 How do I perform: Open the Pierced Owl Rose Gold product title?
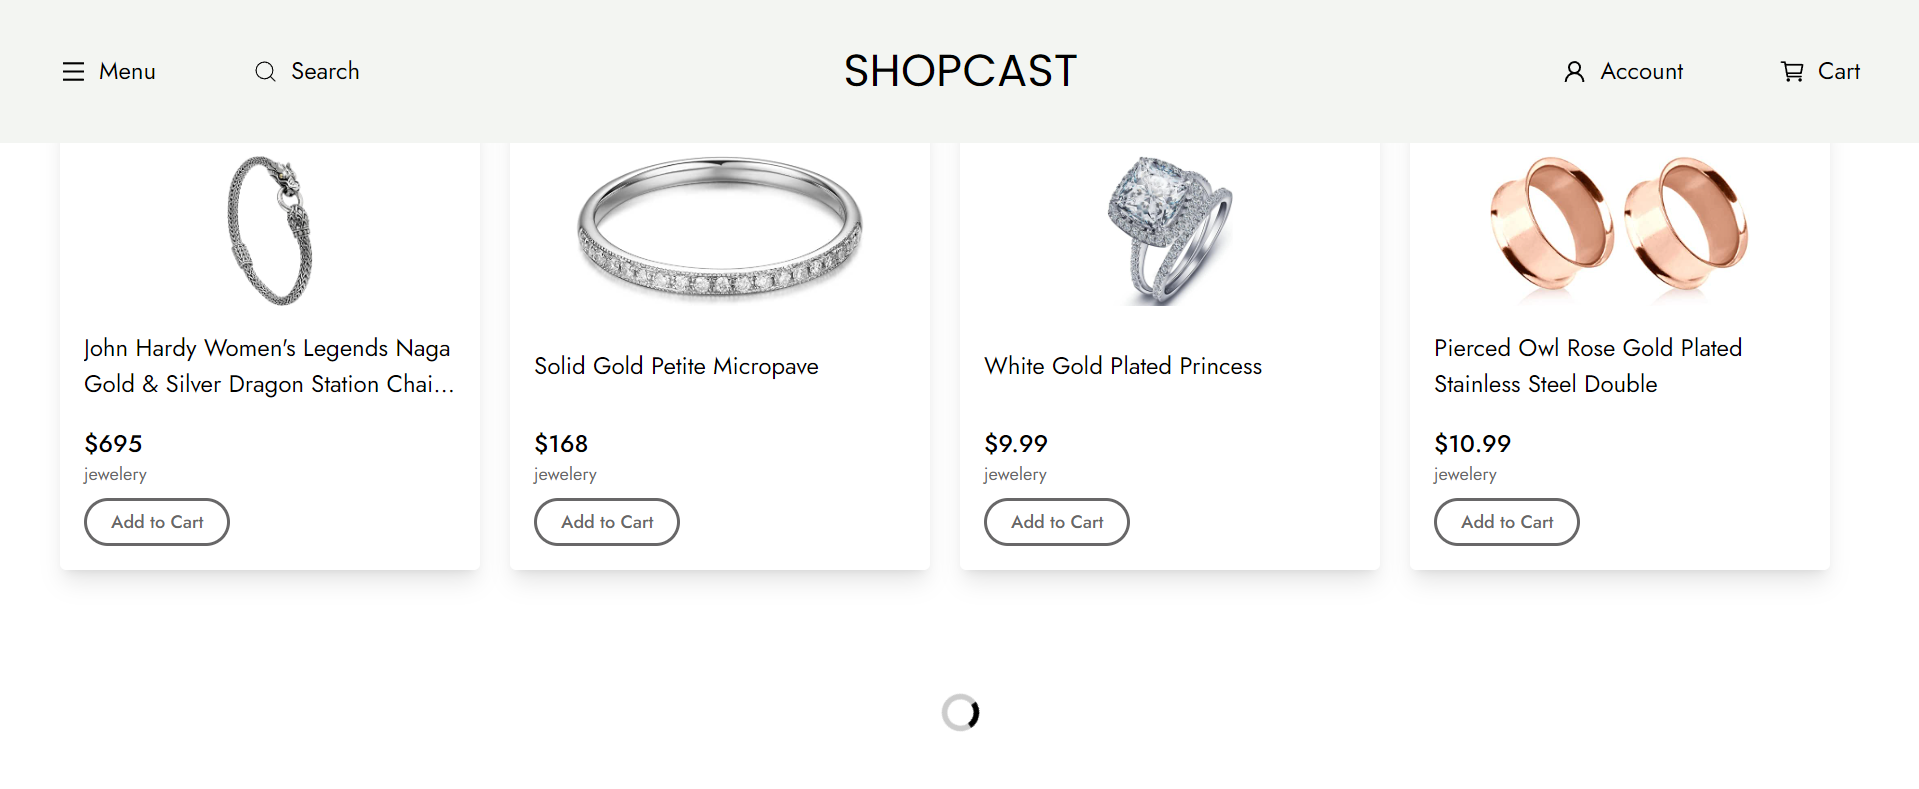click(x=1587, y=365)
